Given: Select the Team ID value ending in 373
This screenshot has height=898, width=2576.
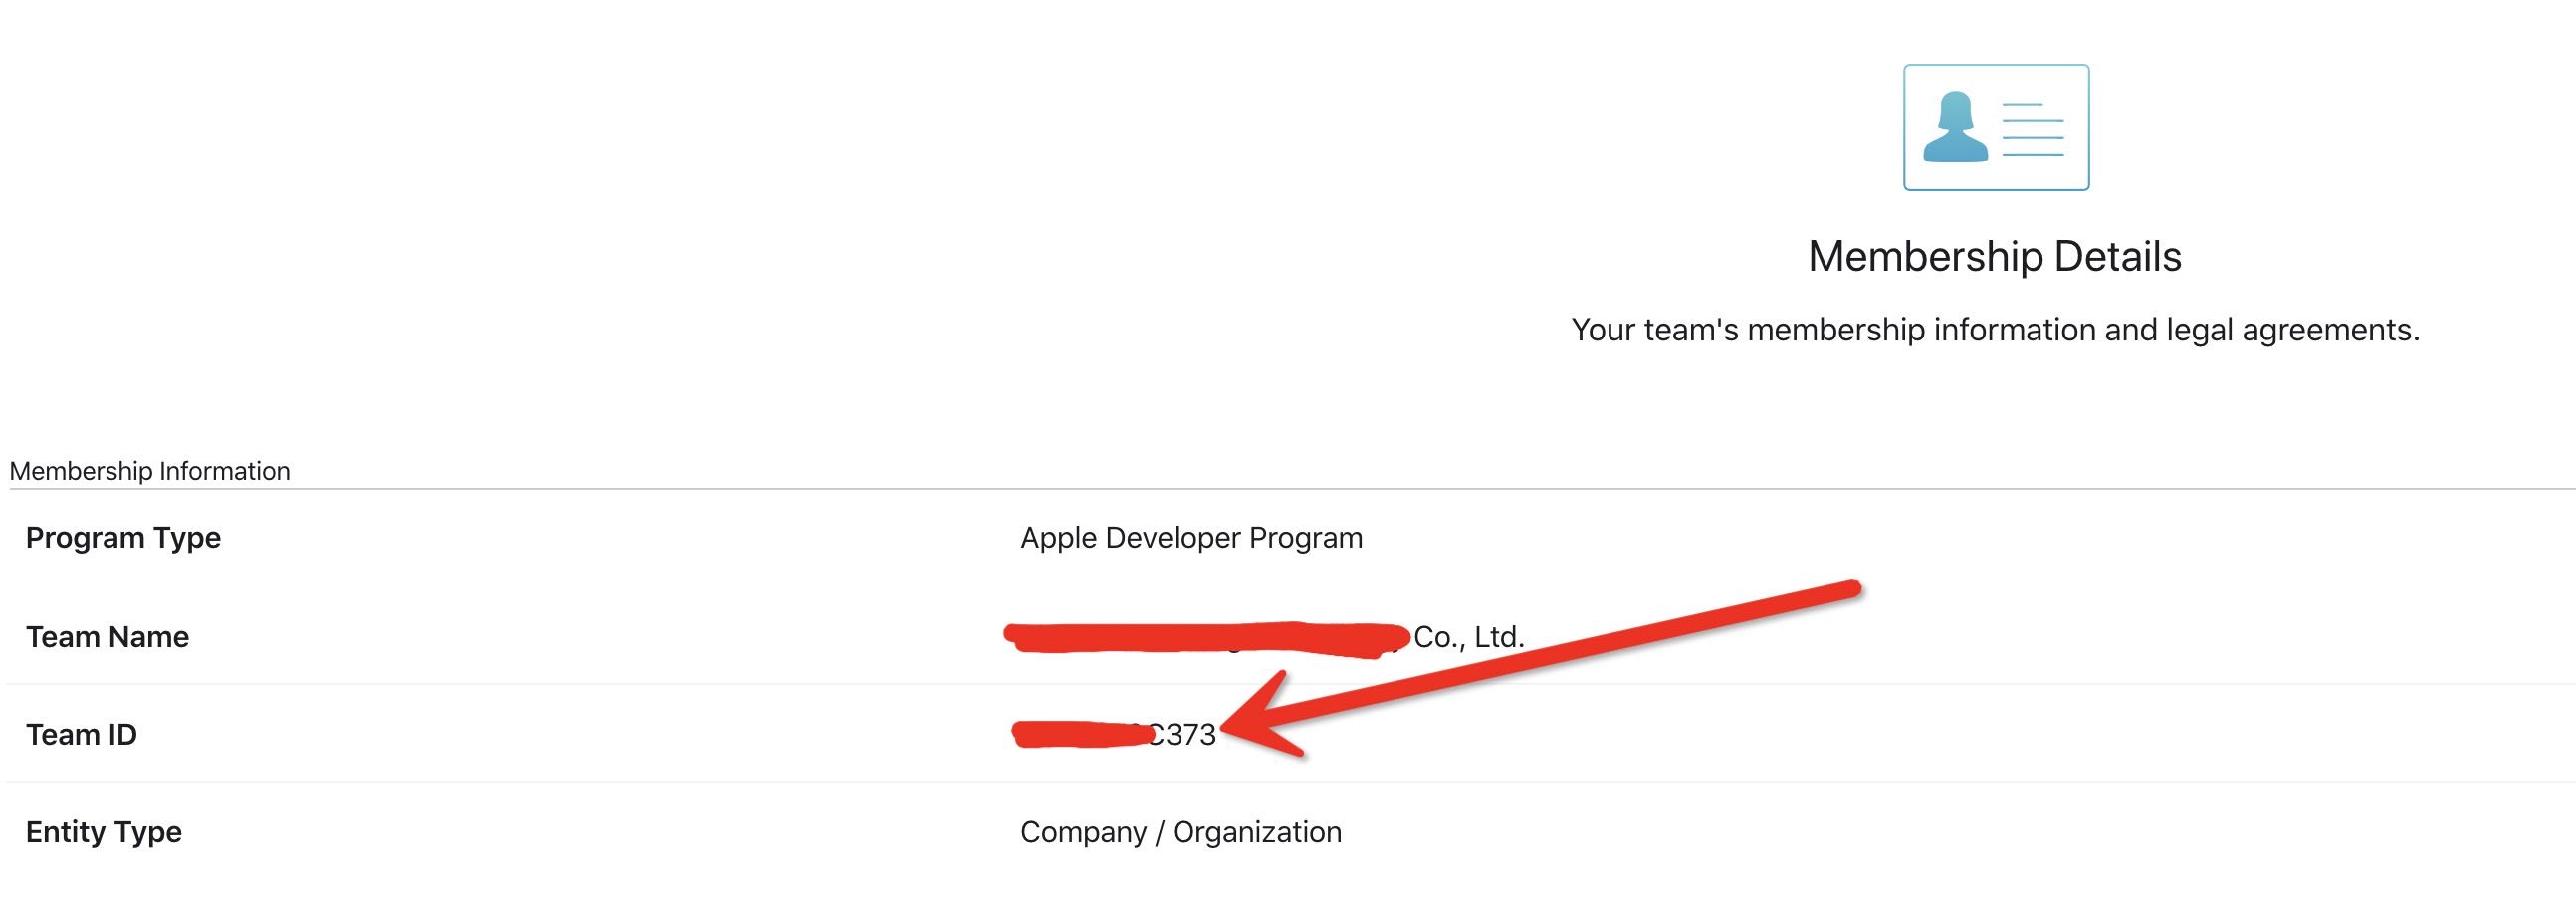Looking at the screenshot, I should coord(1115,735).
